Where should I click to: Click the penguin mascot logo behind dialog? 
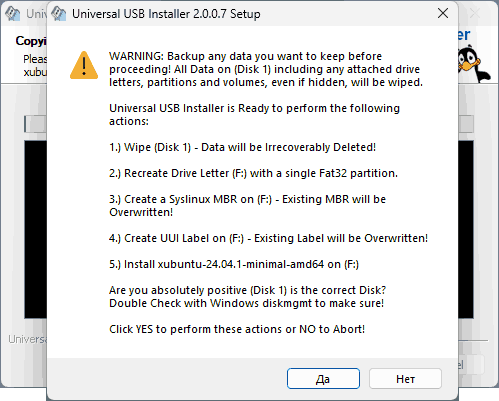[473, 65]
